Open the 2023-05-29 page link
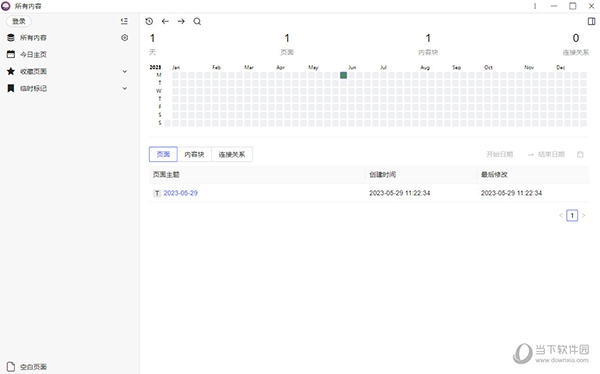600x374 pixels. pyautogui.click(x=181, y=193)
